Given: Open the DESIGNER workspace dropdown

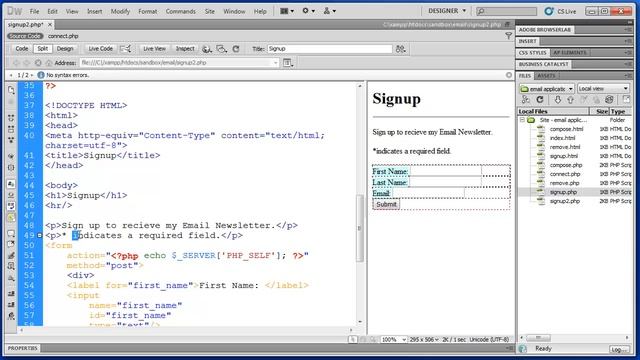Looking at the screenshot, I should click(447, 11).
